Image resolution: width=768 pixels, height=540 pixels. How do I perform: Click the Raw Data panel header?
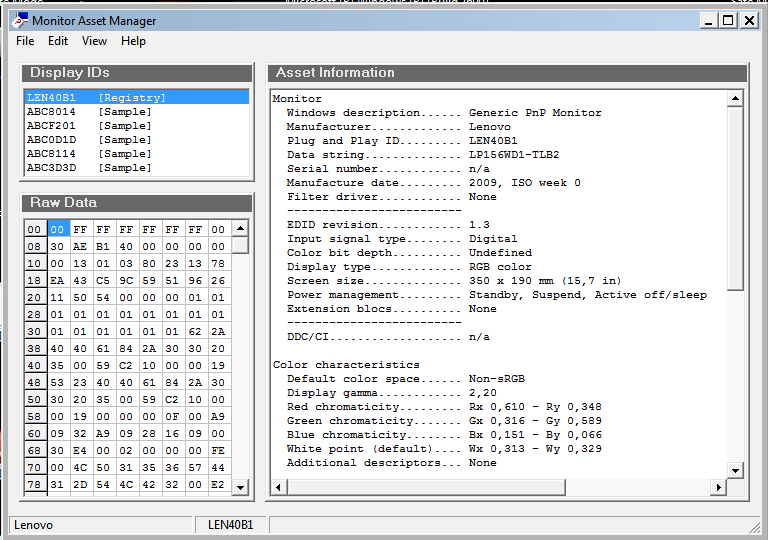point(137,203)
